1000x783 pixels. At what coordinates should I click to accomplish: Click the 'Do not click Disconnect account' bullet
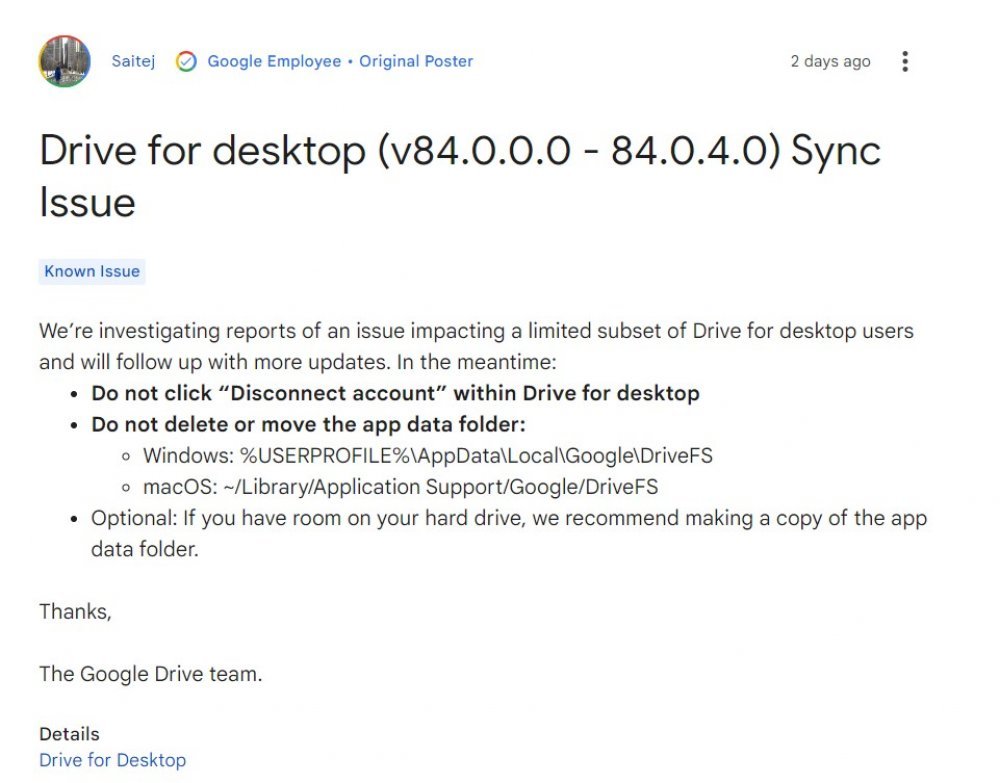[395, 393]
